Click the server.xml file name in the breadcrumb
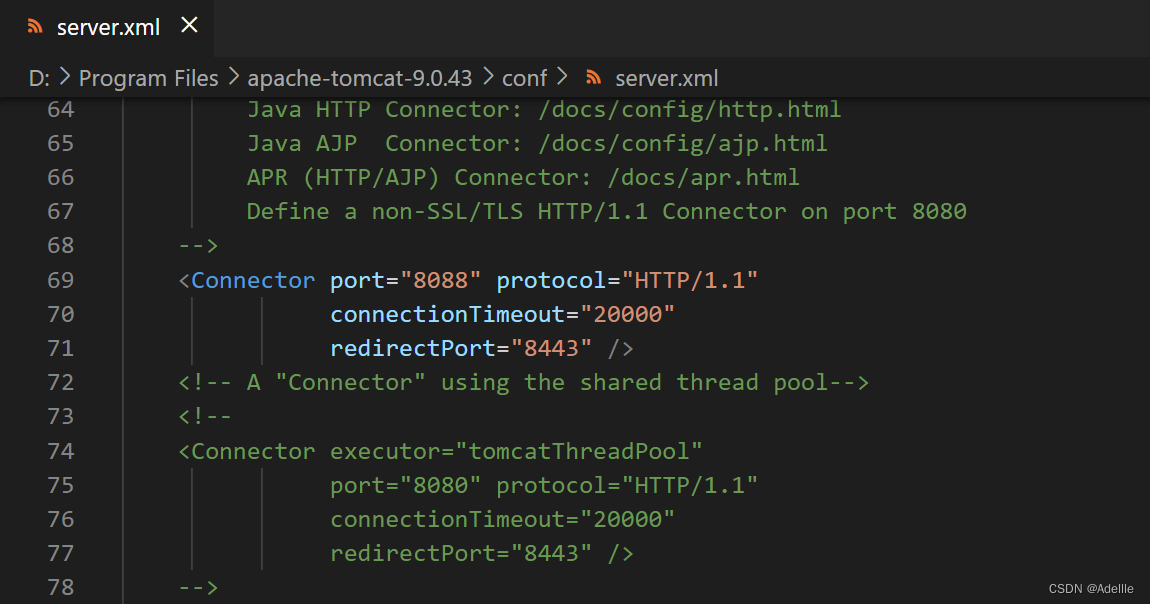 (666, 78)
